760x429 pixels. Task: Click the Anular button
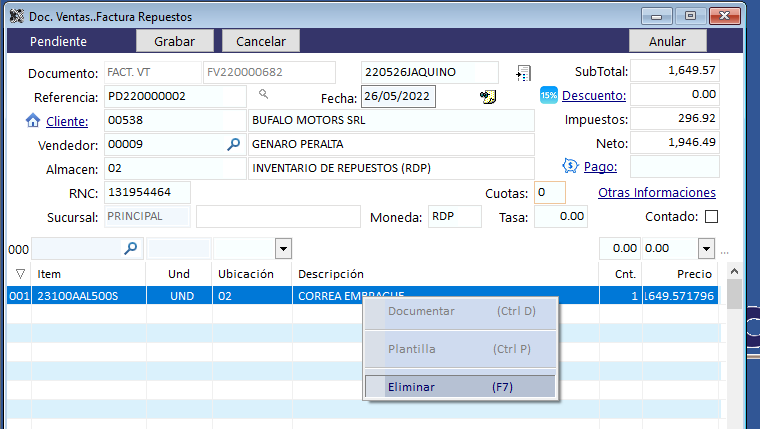pyautogui.click(x=667, y=41)
